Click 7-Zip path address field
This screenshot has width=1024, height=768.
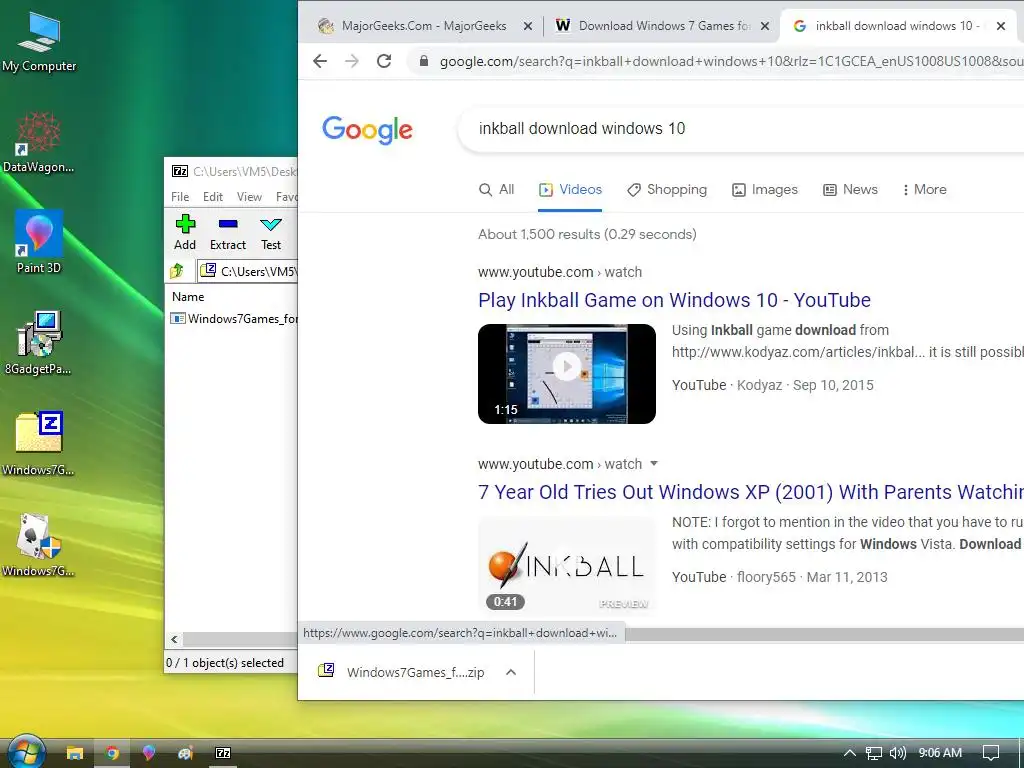coord(248,270)
